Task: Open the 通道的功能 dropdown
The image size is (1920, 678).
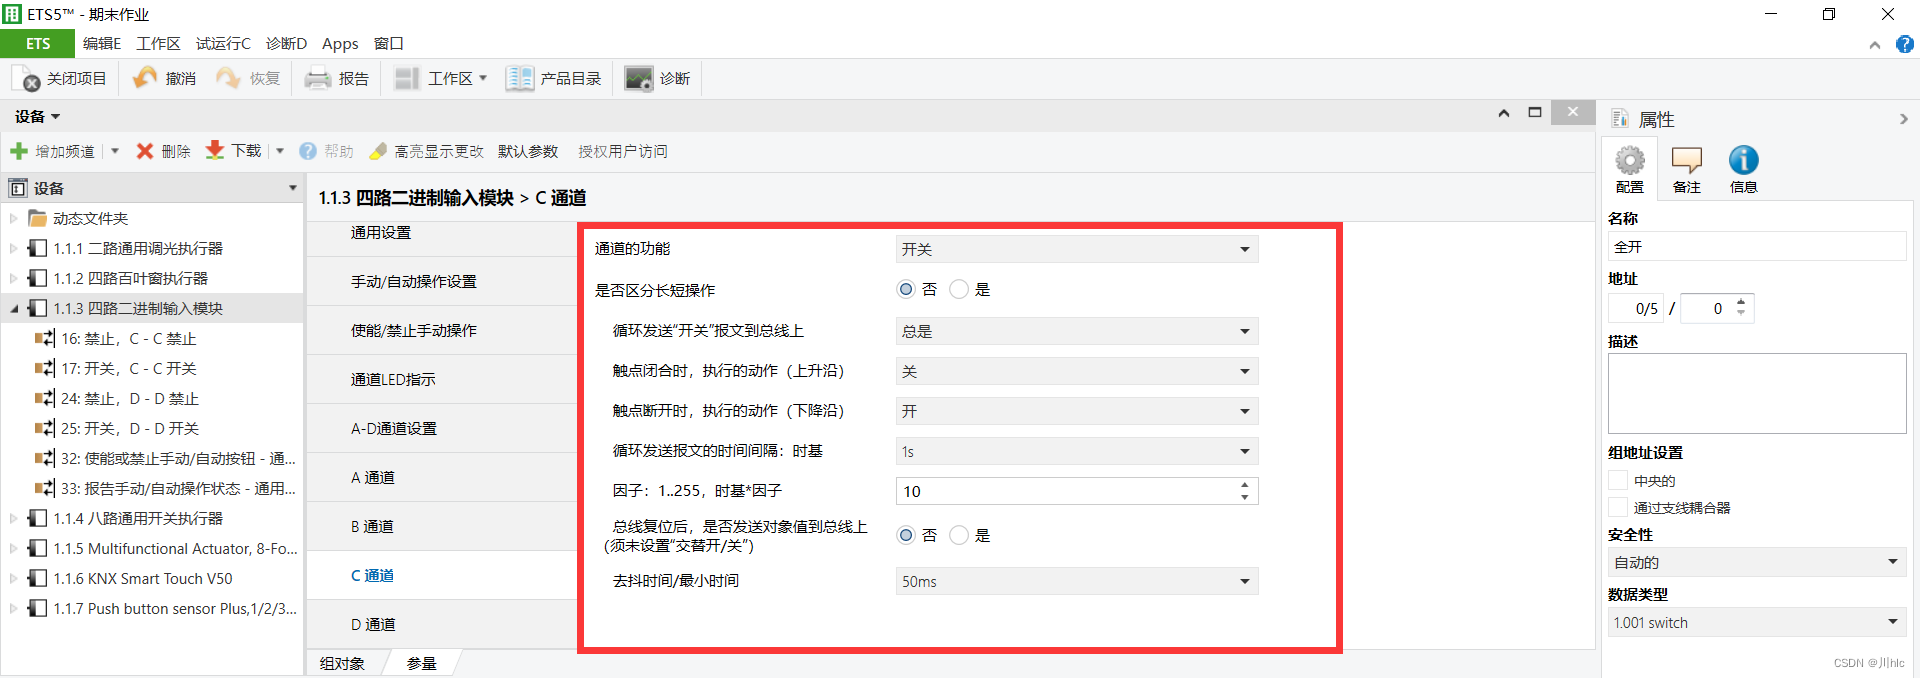Action: pos(1076,249)
